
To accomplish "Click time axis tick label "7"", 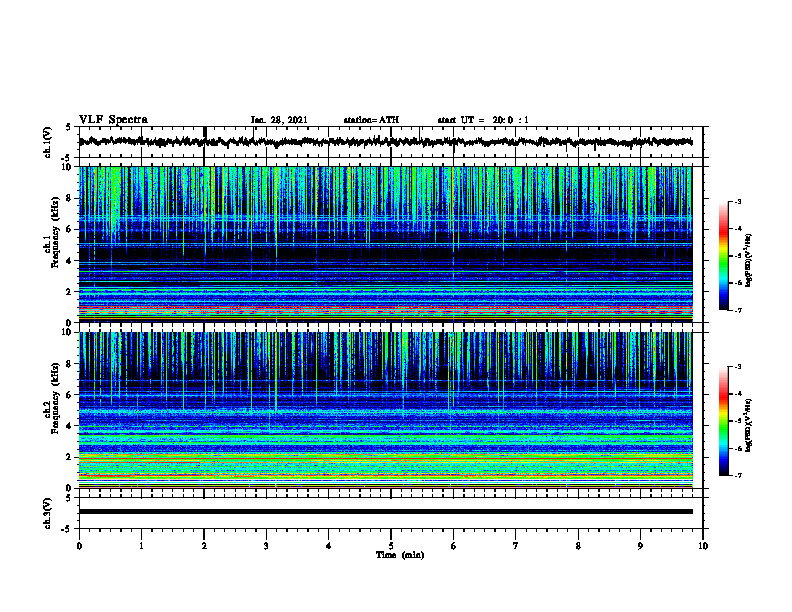I will (x=516, y=546).
